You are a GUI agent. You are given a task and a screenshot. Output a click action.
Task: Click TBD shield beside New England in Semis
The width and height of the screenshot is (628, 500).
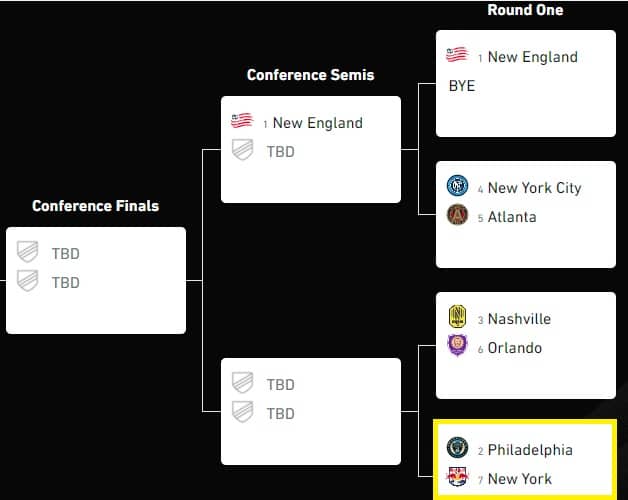(242, 151)
